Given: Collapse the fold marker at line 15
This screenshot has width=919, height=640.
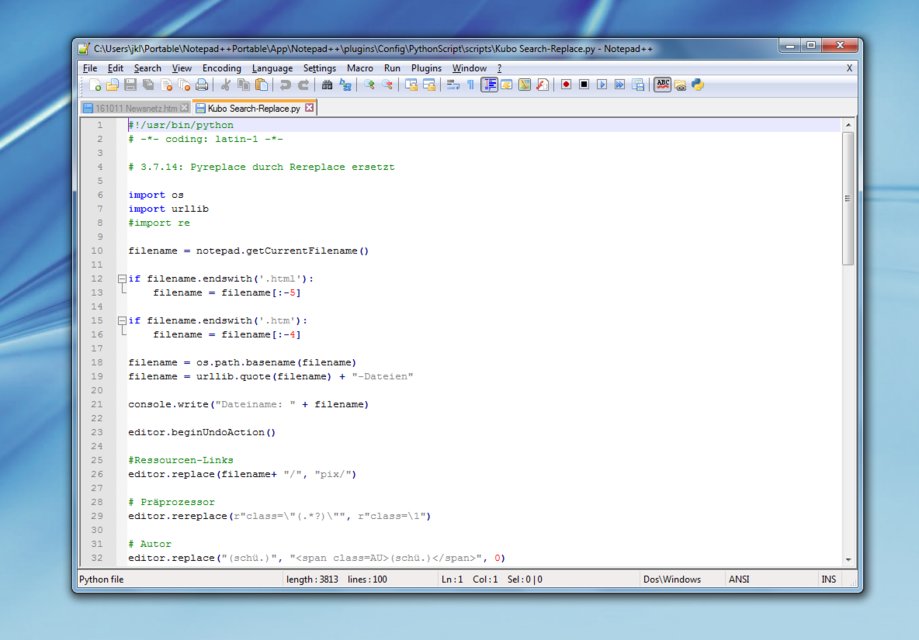Looking at the screenshot, I should tap(122, 321).
